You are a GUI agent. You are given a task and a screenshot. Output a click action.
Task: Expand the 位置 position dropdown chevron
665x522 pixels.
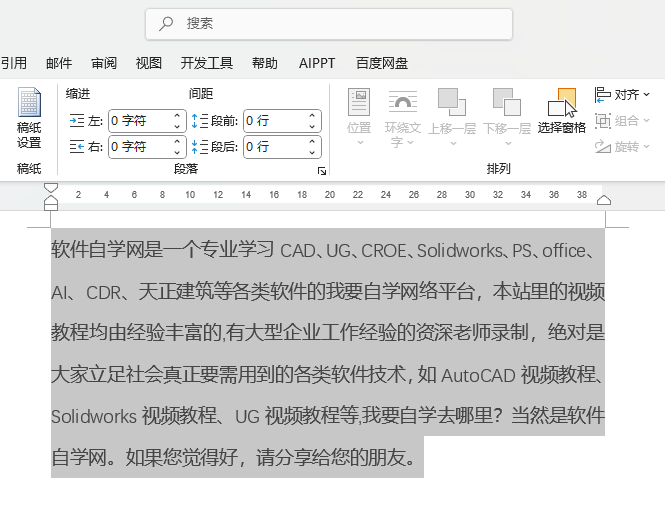click(x=360, y=142)
